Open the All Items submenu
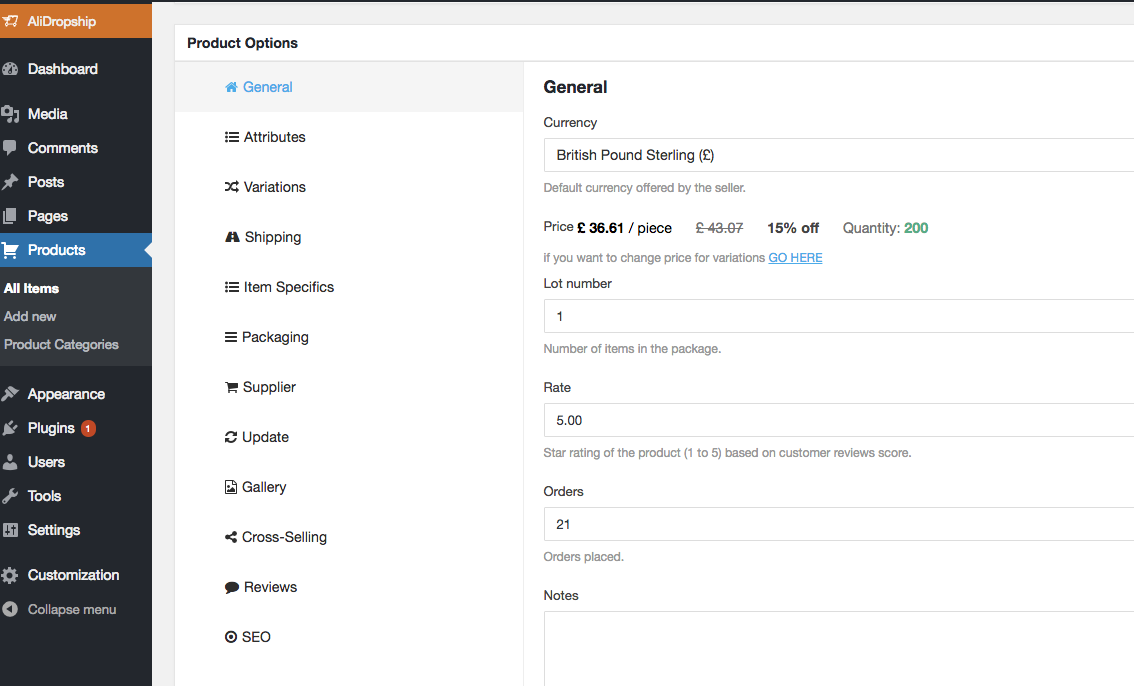1134x686 pixels. click(x=31, y=288)
